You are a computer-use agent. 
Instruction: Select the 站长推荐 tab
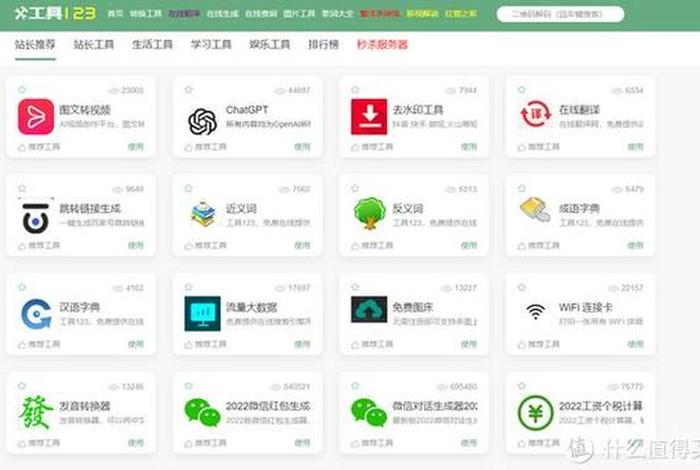tap(35, 44)
